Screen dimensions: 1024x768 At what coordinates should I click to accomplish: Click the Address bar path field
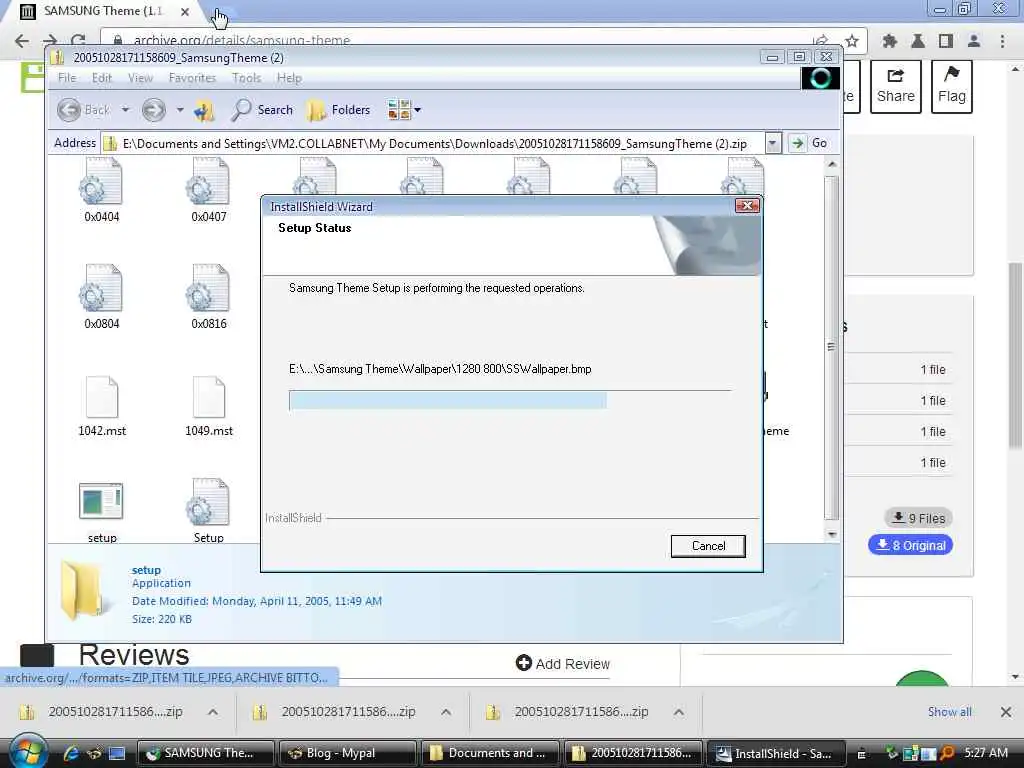433,144
